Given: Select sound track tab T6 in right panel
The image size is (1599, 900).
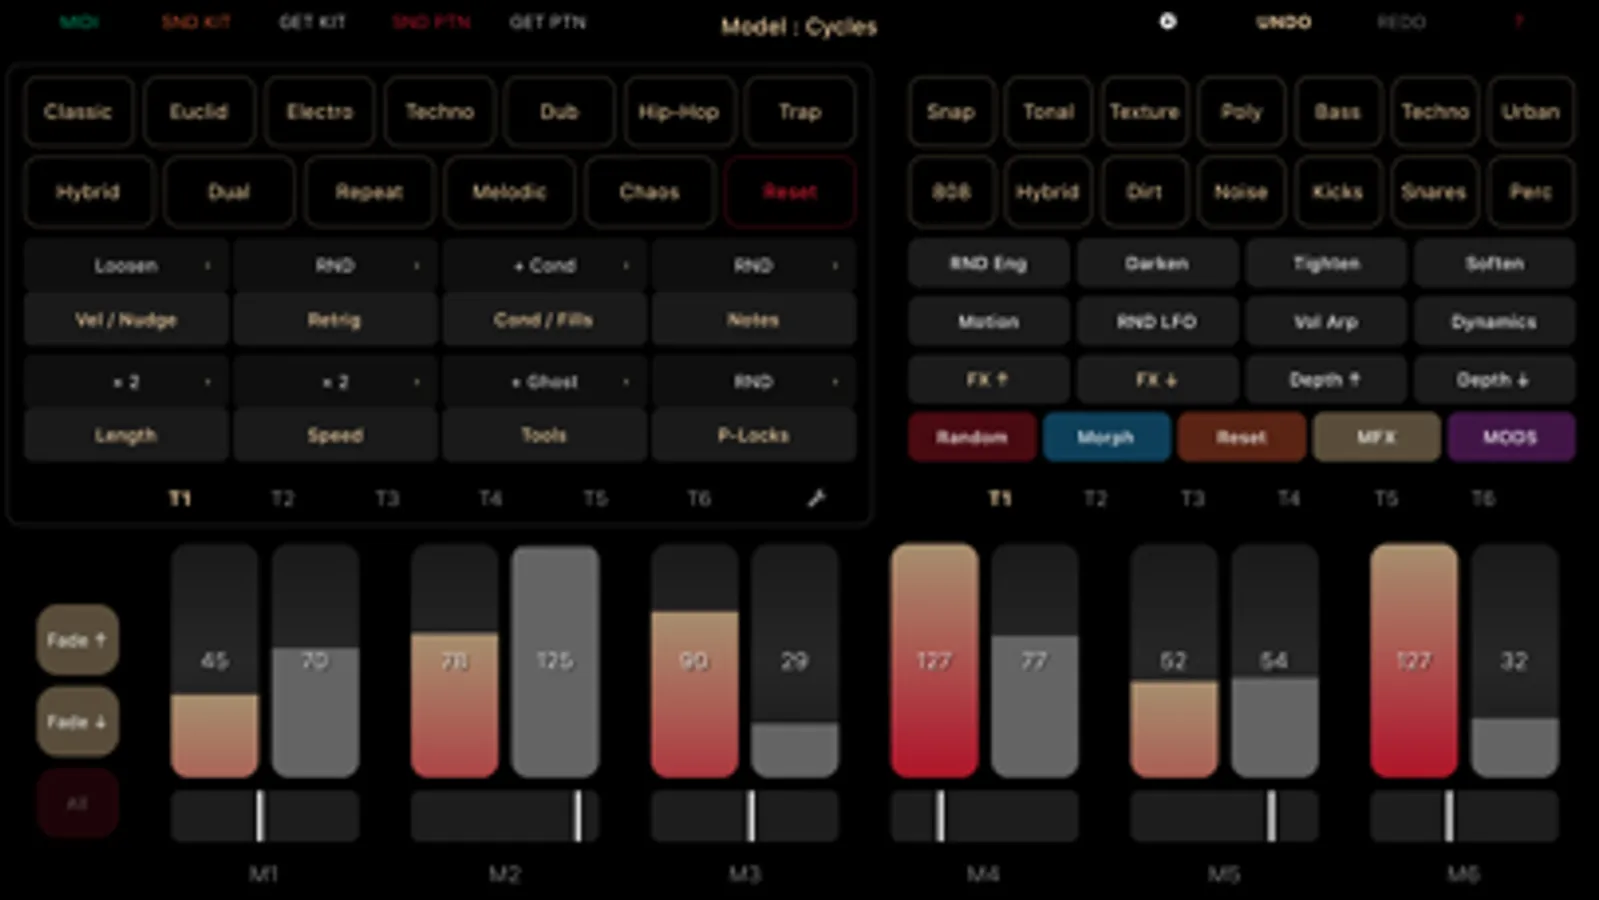Looking at the screenshot, I should [x=1482, y=498].
